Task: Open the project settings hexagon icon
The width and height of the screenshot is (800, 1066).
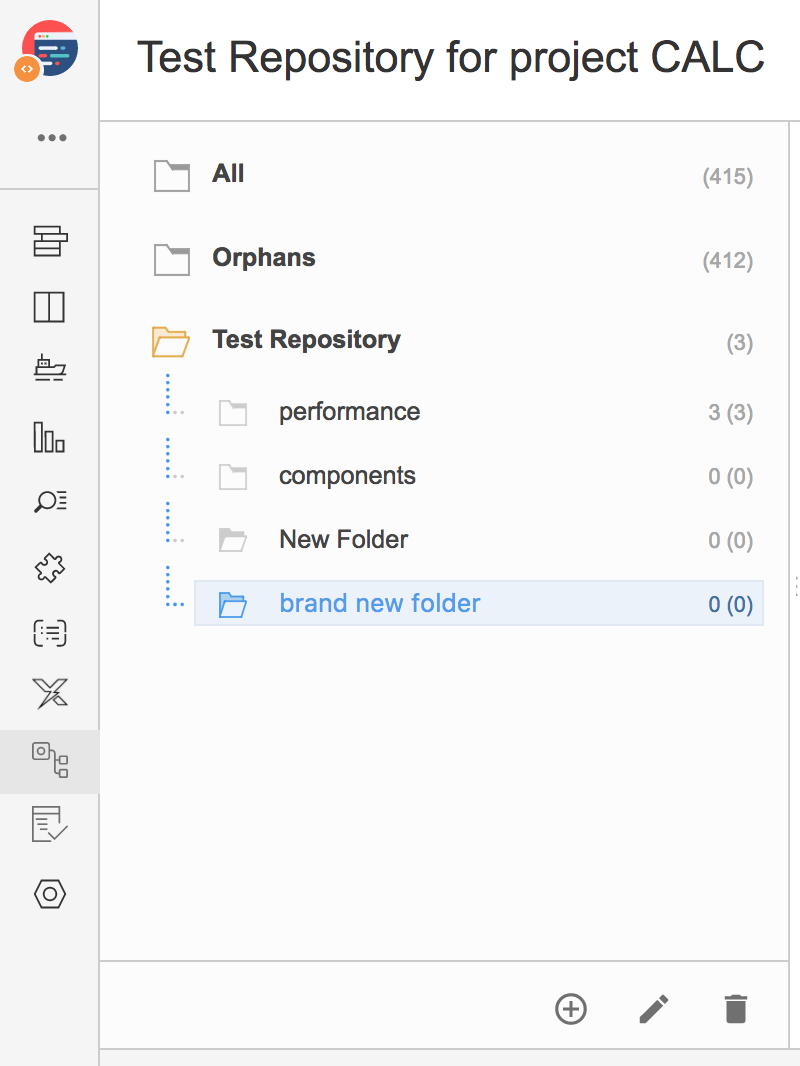Action: click(x=50, y=894)
